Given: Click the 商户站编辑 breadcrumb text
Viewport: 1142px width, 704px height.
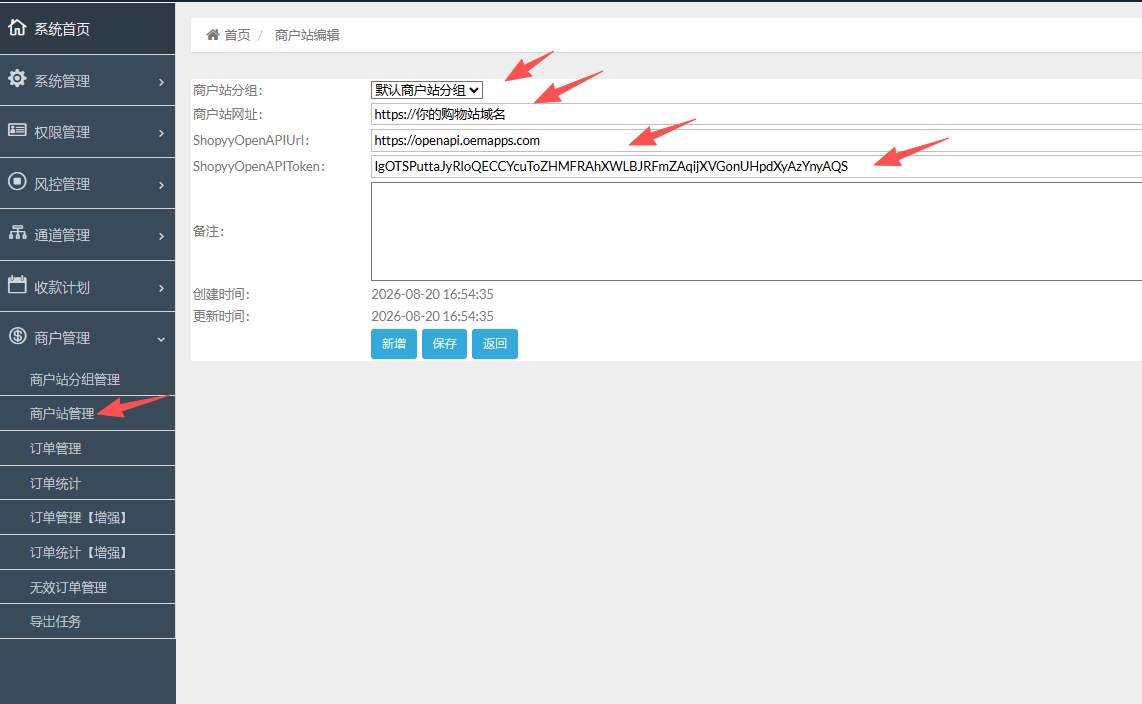Looking at the screenshot, I should [307, 35].
